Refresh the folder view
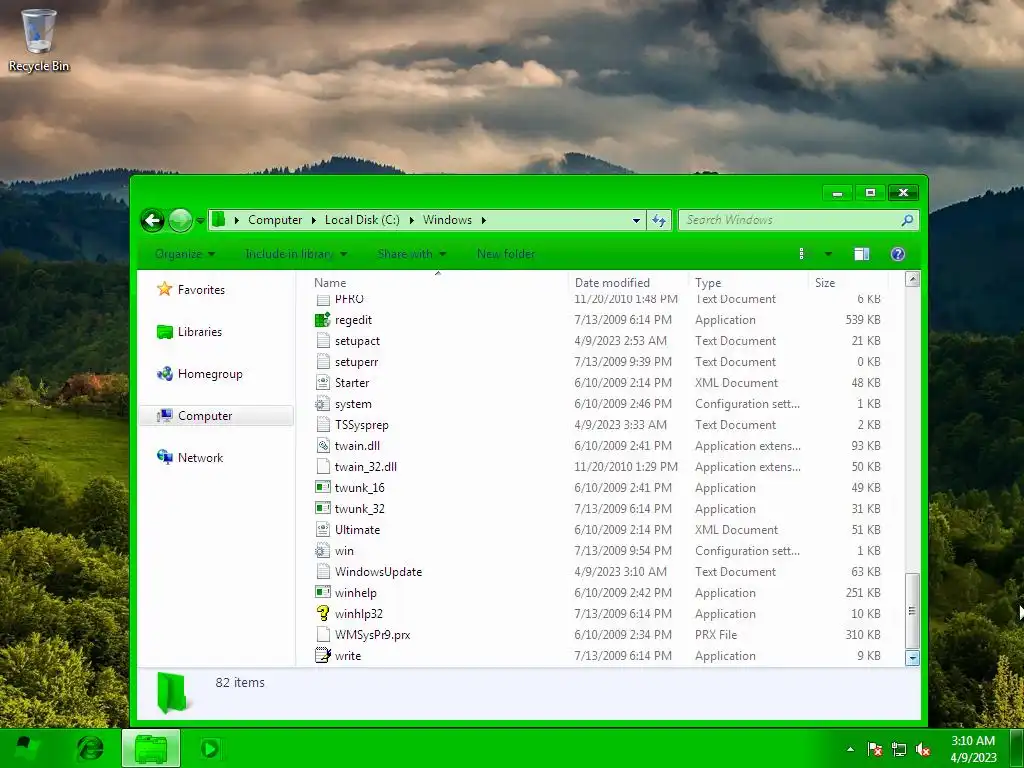 (659, 221)
